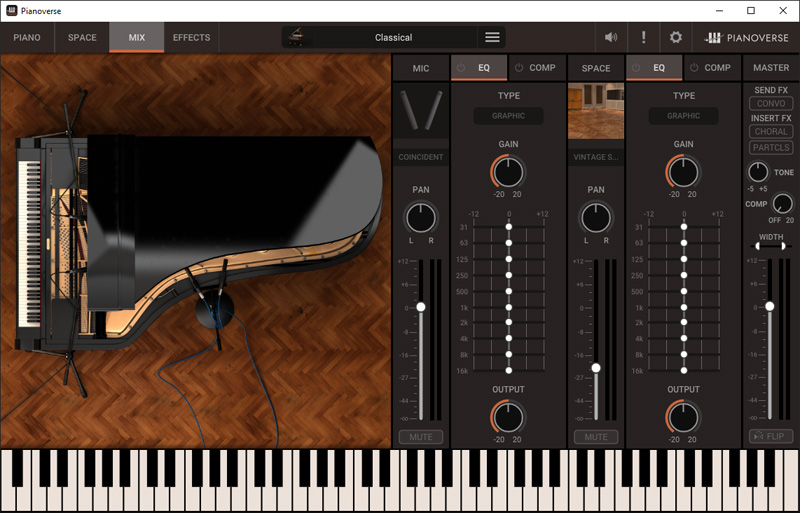Click the piano thumbnail beside Classical preset
This screenshot has width=800, height=513.
click(297, 37)
